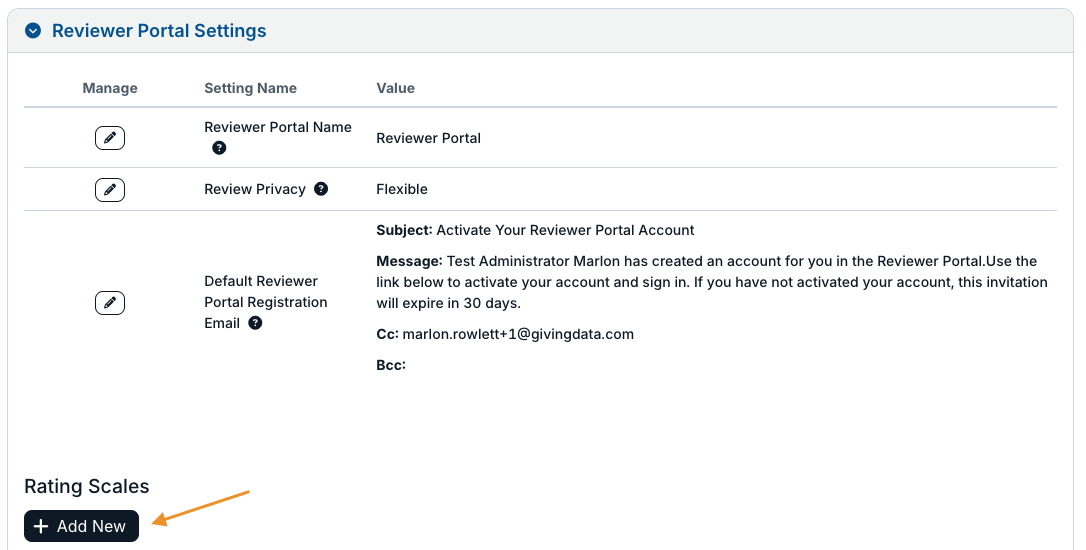The width and height of the screenshot is (1086, 550).
Task: Click the Cc email marlon.rowlett+1@givingdata.com
Action: pos(518,335)
